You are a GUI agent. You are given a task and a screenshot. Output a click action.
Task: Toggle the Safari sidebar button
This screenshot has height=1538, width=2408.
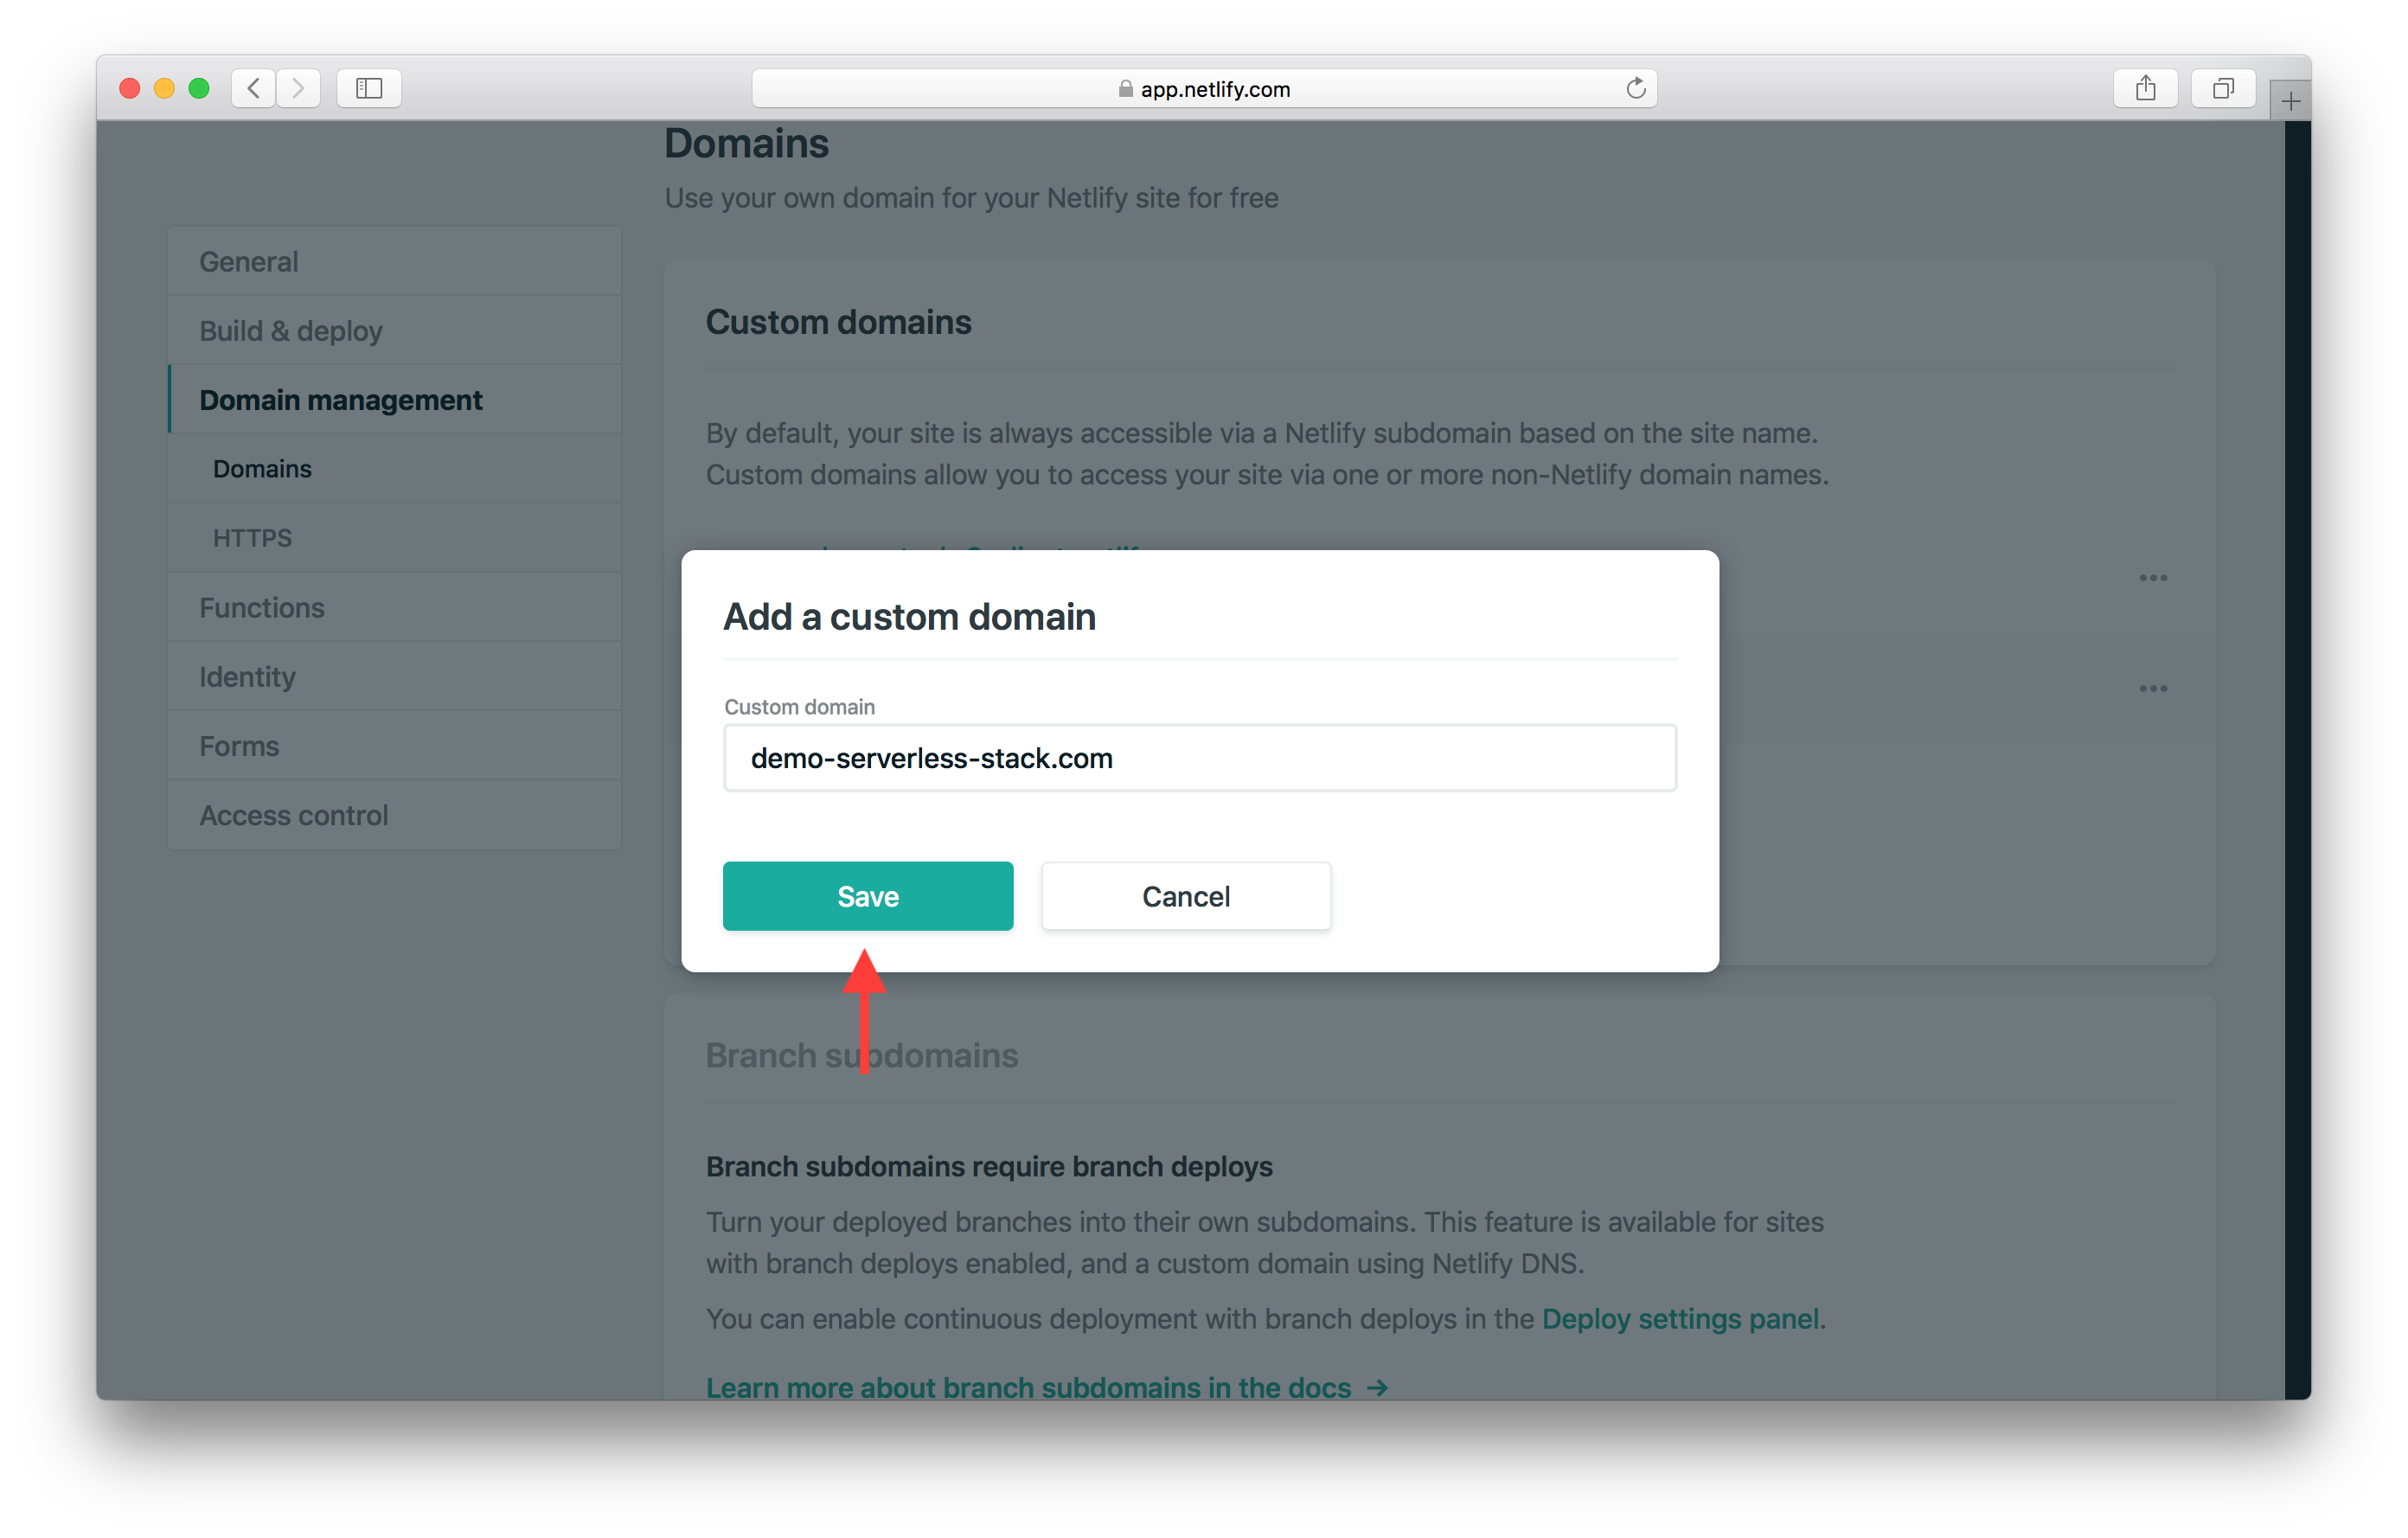click(369, 89)
